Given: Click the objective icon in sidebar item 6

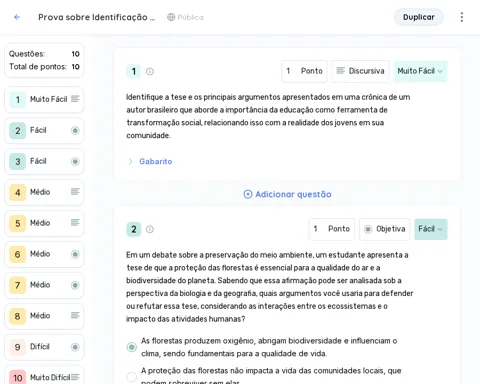Looking at the screenshot, I should coord(75,254).
